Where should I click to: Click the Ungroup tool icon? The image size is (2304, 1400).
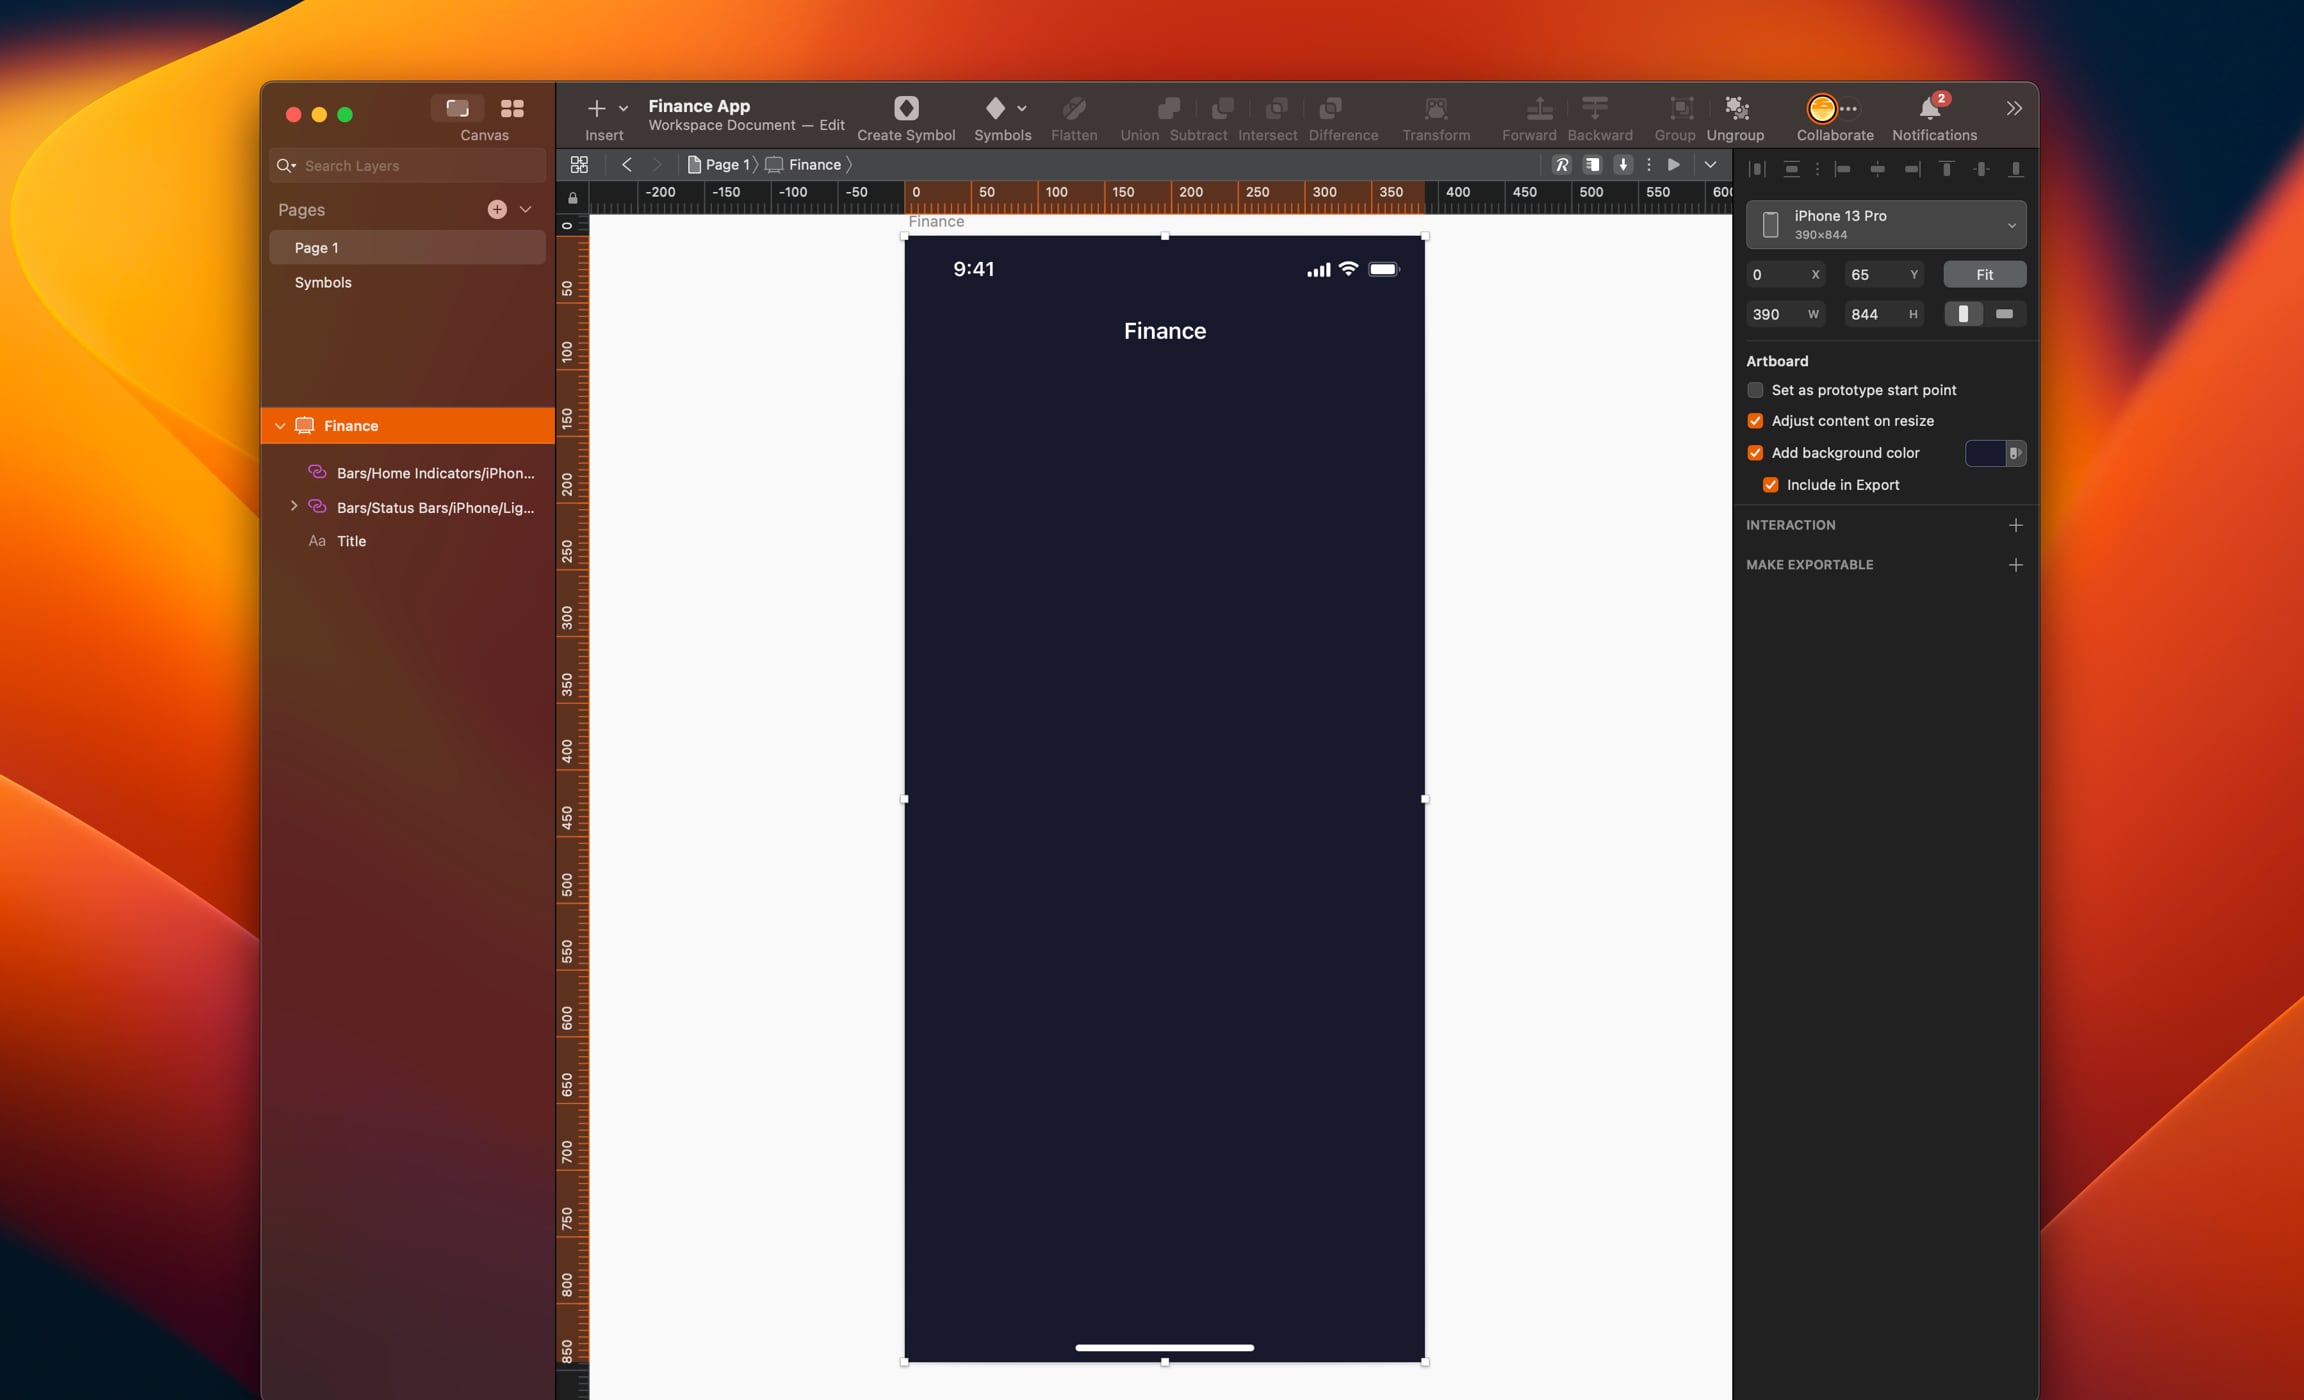click(x=1735, y=108)
